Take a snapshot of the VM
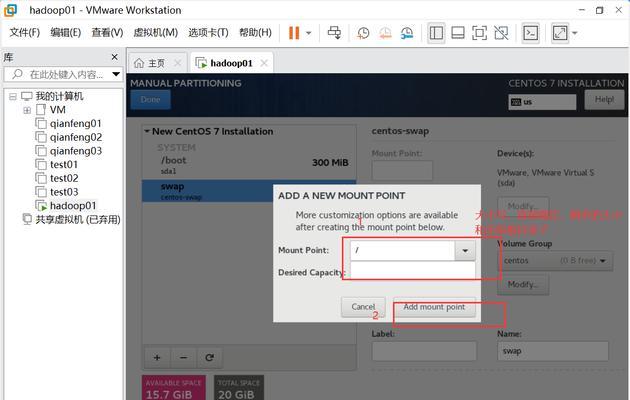Viewport: 630px width, 400px height. 363,33
